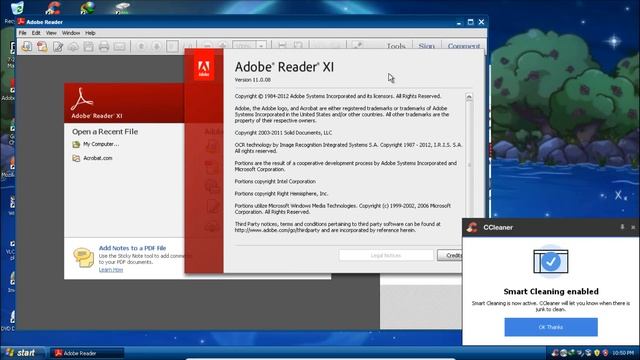Click the Adobe Reader title bar icon
Image resolution: width=640 pixels, height=360 pixels.
21,22
